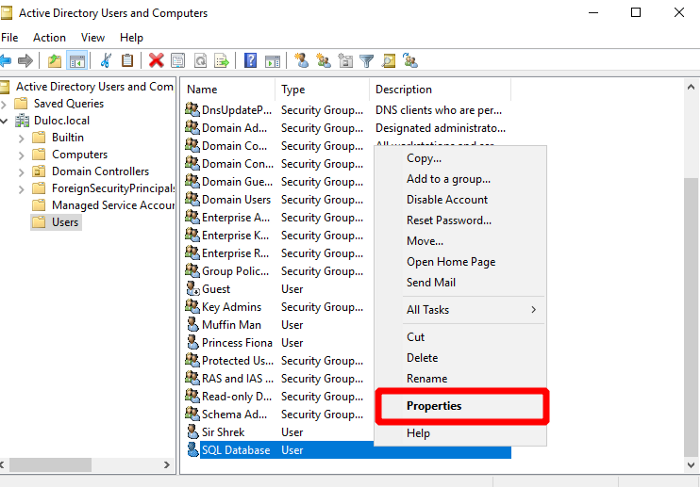Click the Create New Group toolbar icon
The image size is (700, 487).
pyautogui.click(x=323, y=60)
